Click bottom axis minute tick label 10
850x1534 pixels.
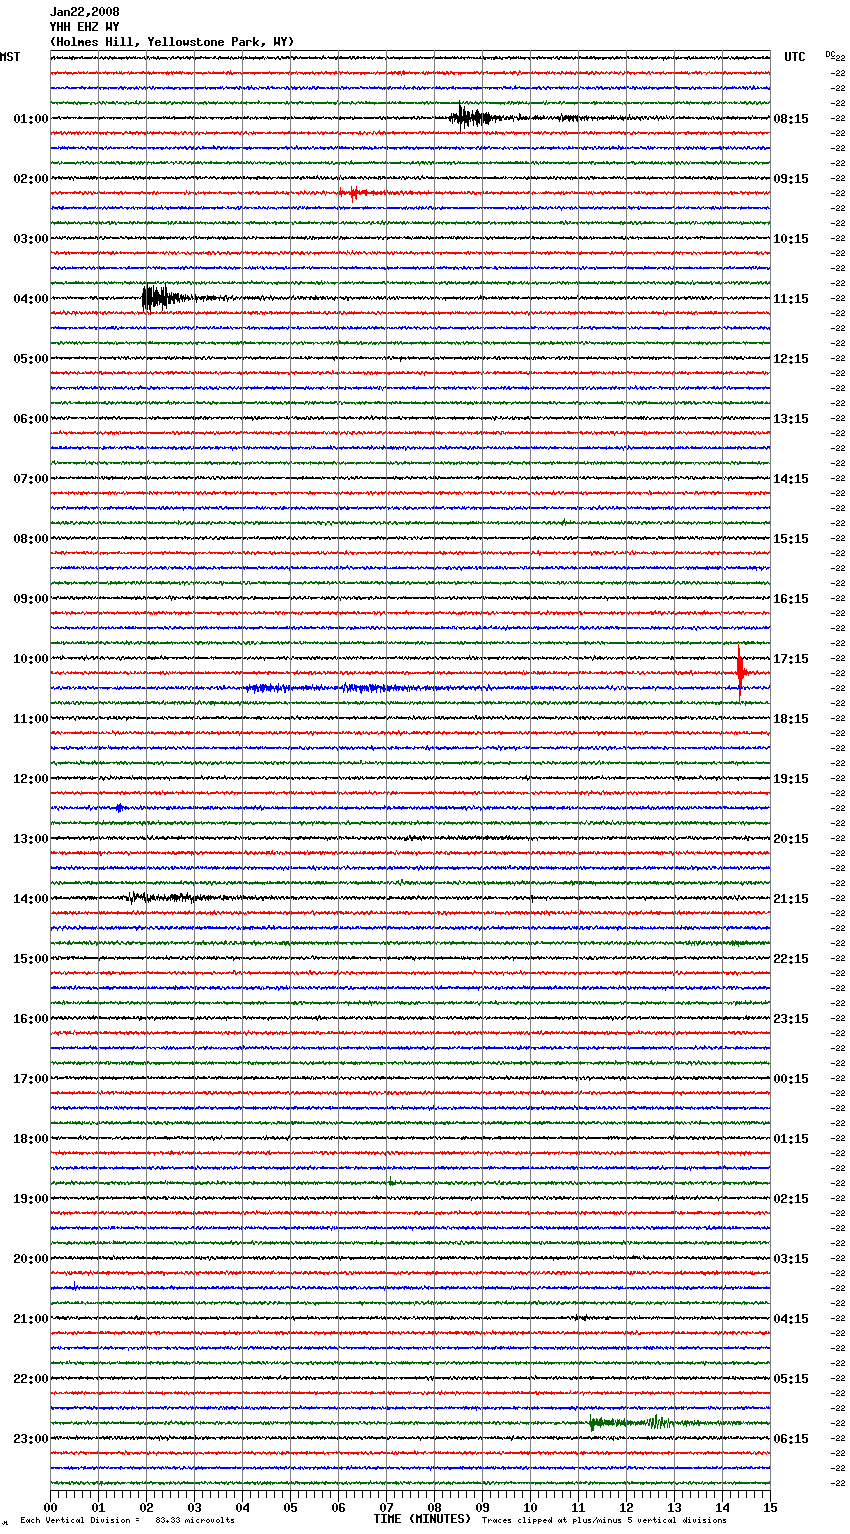(530, 1507)
